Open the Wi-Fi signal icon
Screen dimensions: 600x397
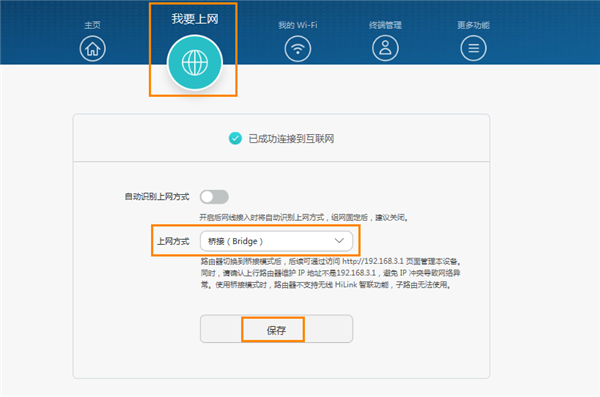click(298, 49)
